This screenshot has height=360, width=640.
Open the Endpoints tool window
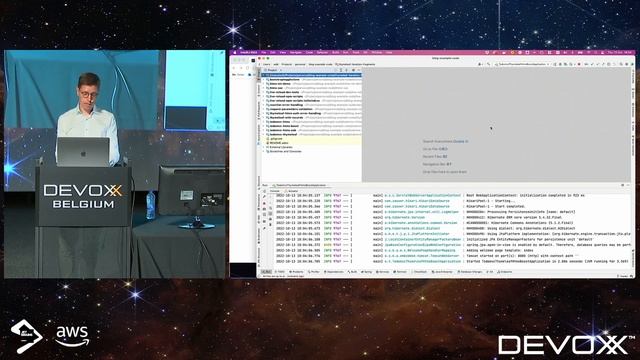[504, 272]
